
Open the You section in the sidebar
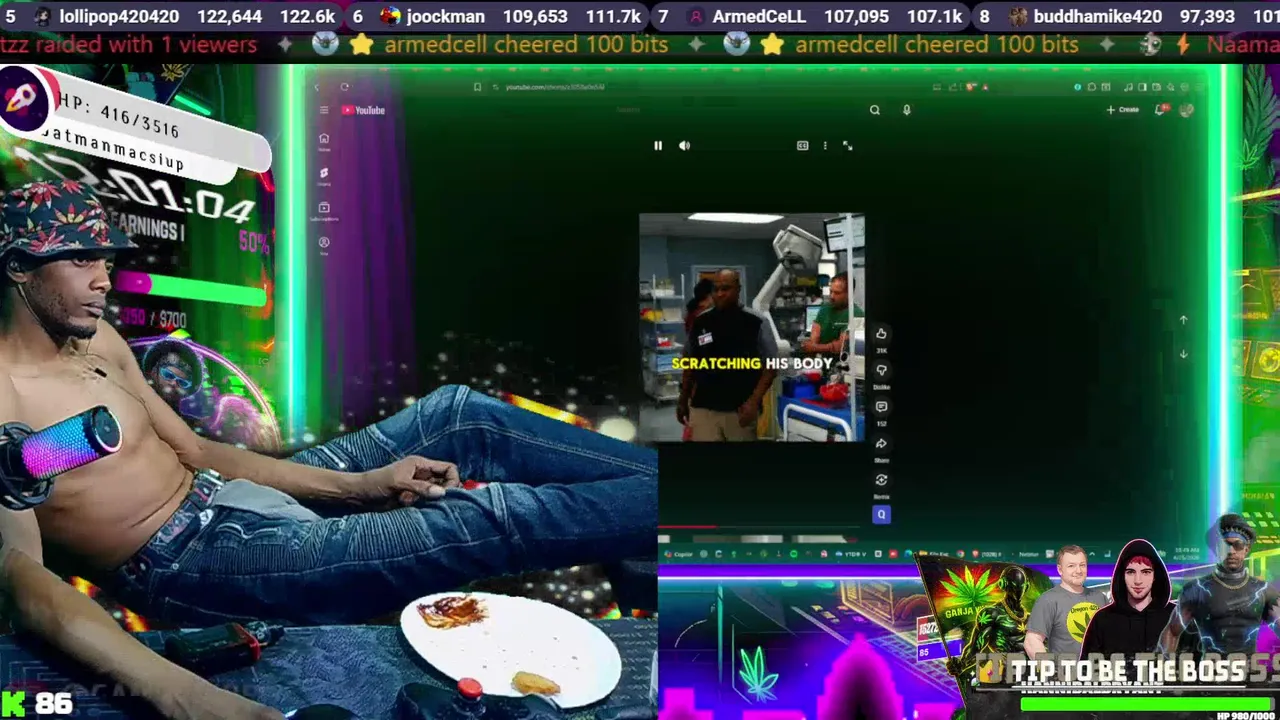coord(324,245)
